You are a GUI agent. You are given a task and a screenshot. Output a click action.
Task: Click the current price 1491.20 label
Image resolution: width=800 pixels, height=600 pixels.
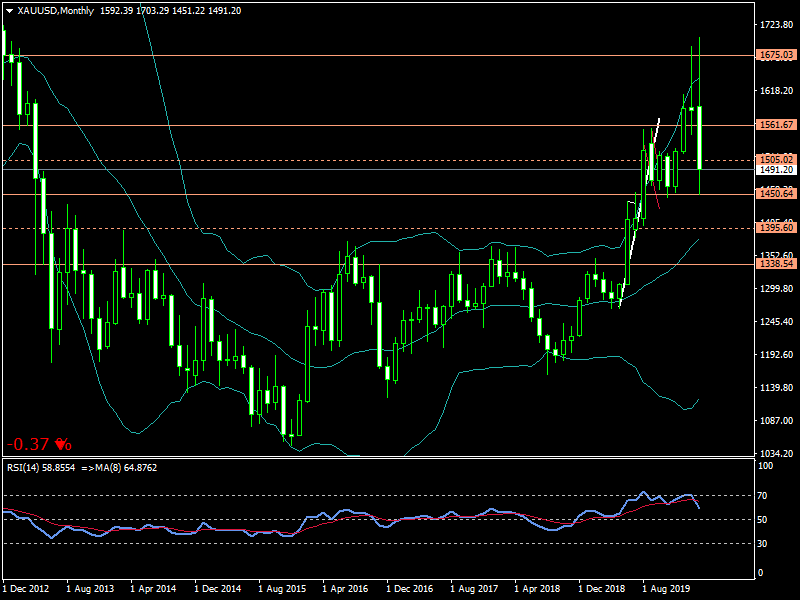(x=776, y=170)
